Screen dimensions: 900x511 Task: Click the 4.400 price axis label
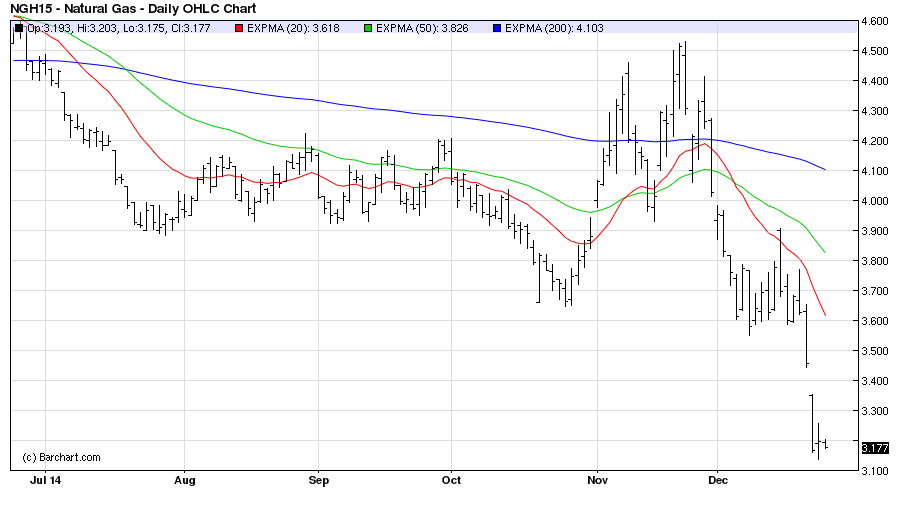click(875, 81)
